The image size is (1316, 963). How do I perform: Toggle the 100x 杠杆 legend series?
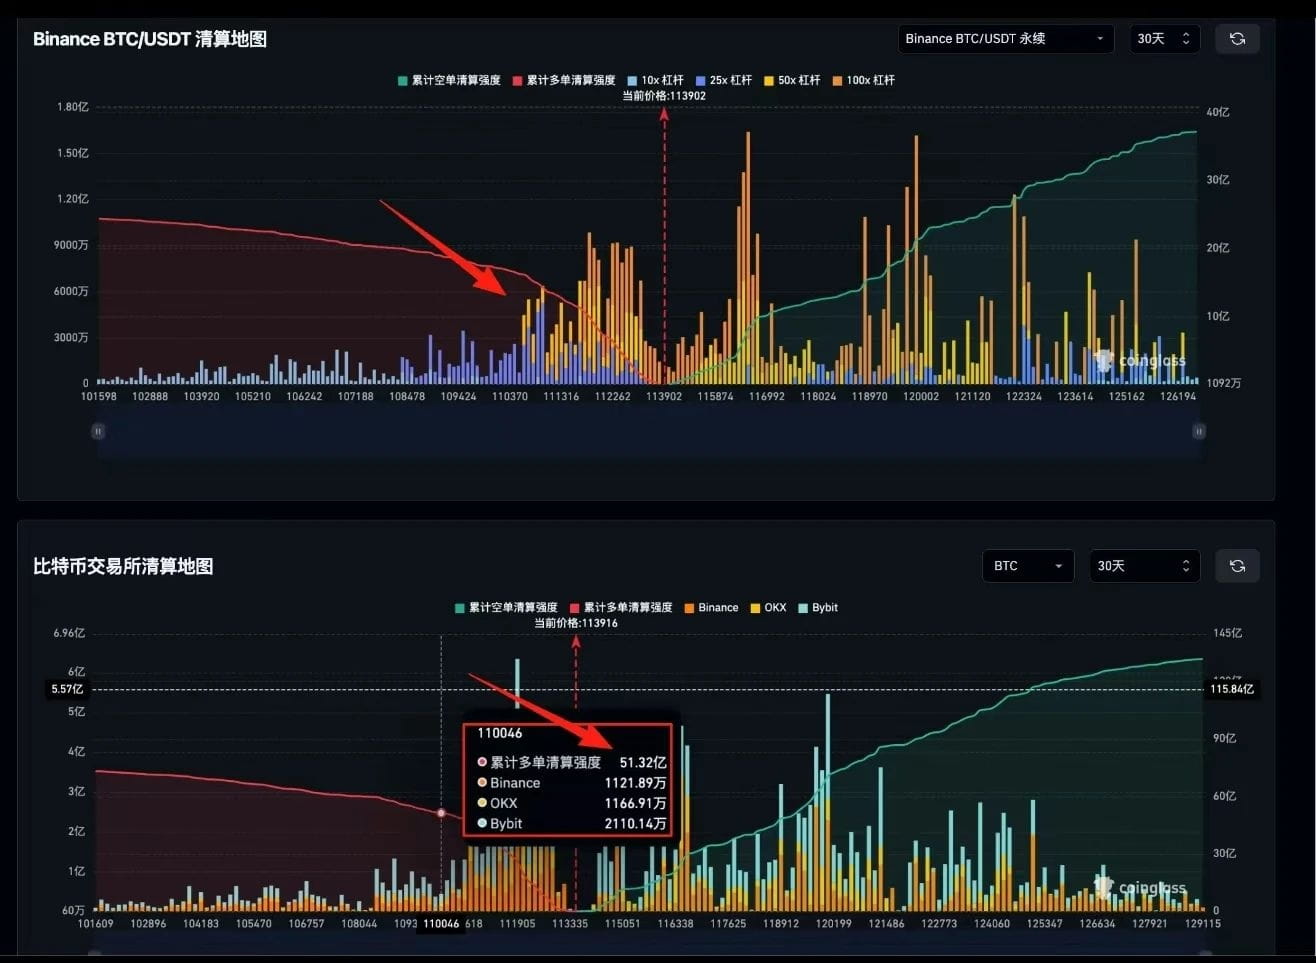[863, 80]
